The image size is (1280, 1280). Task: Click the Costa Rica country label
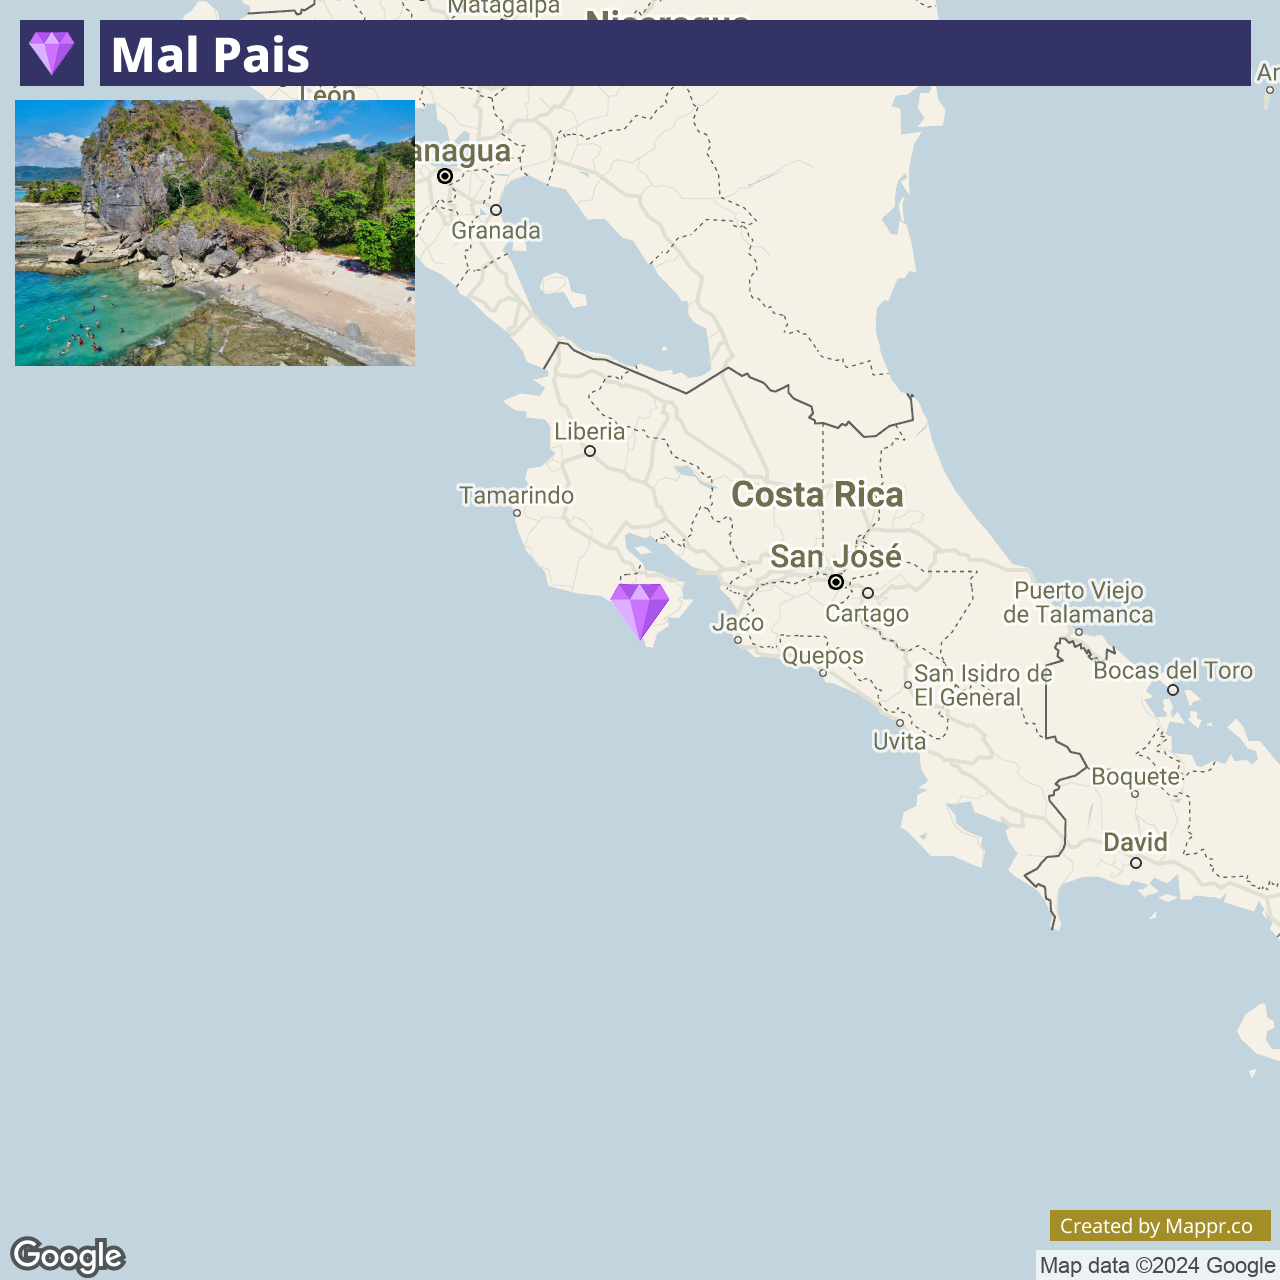tap(817, 494)
